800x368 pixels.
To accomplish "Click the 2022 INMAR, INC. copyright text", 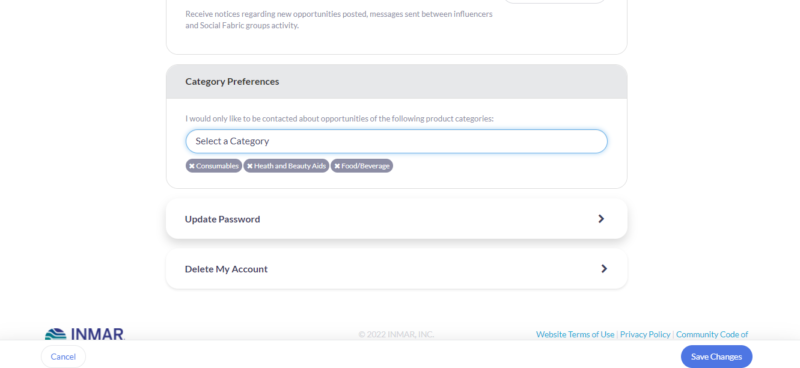I will coord(396,334).
